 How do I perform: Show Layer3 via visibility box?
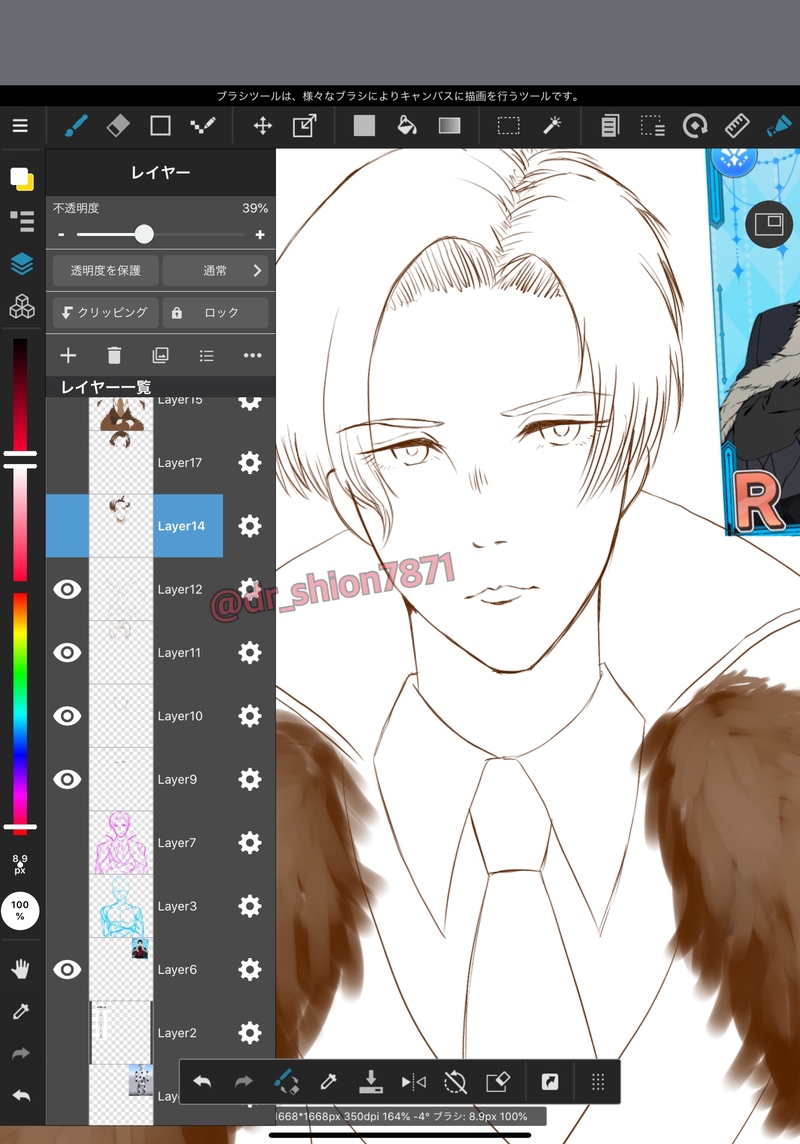click(x=67, y=906)
